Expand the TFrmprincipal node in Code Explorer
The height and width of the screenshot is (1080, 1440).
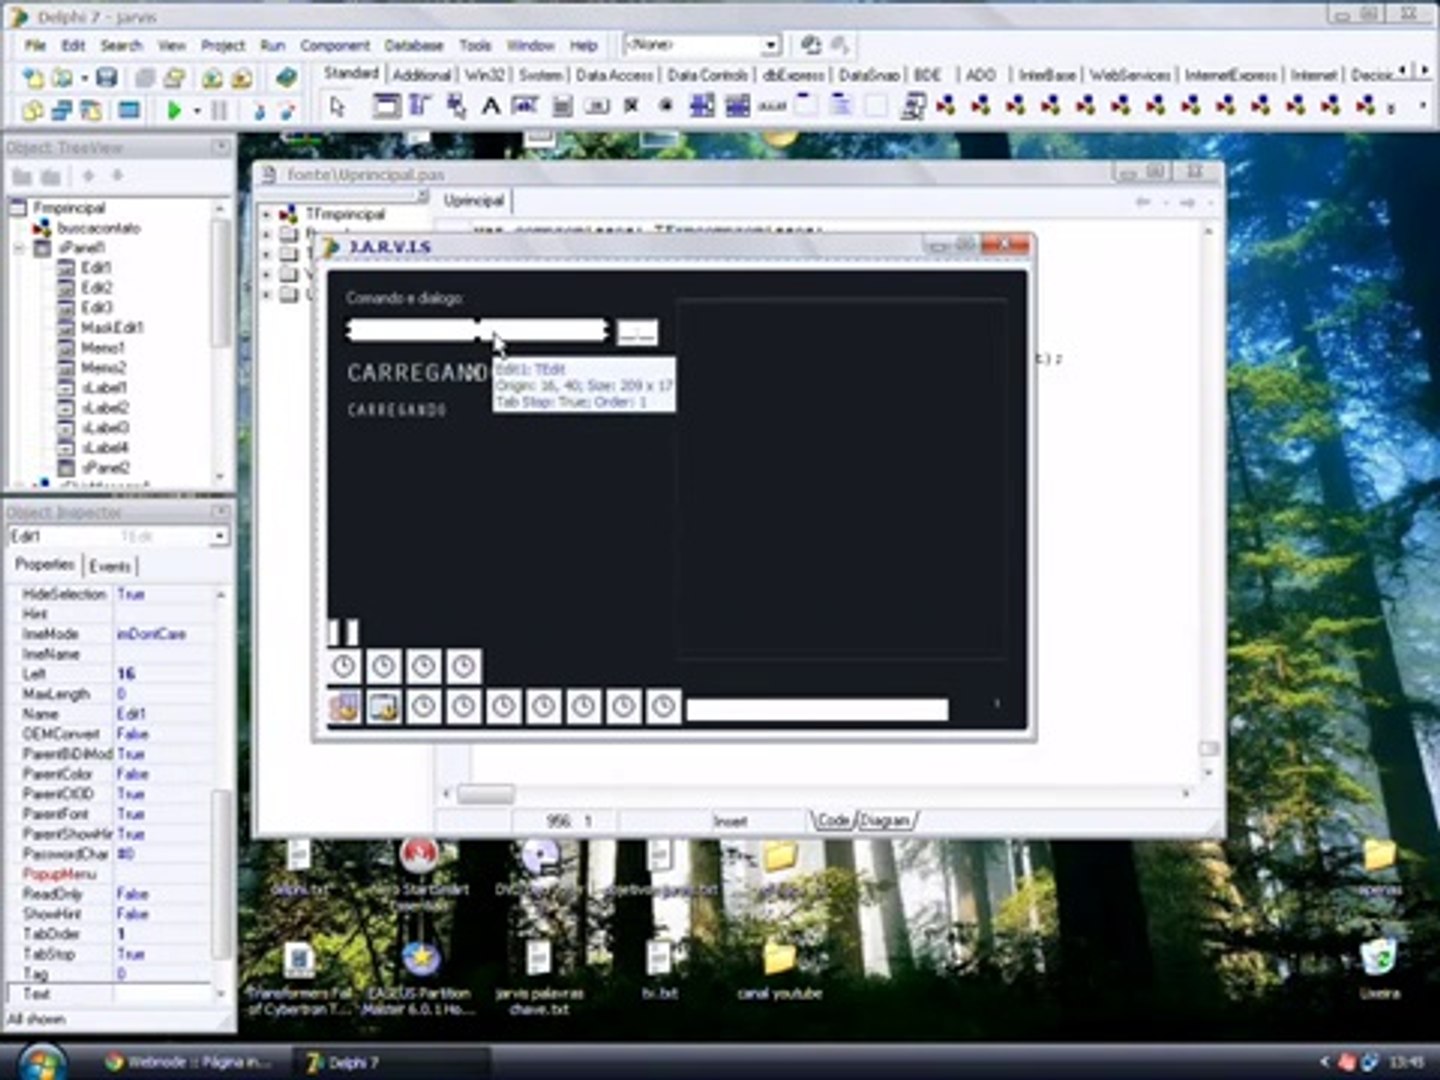[267, 214]
